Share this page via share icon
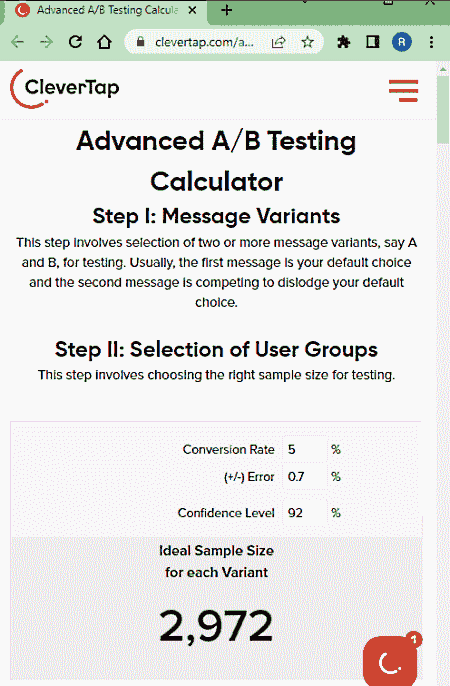 tap(279, 42)
